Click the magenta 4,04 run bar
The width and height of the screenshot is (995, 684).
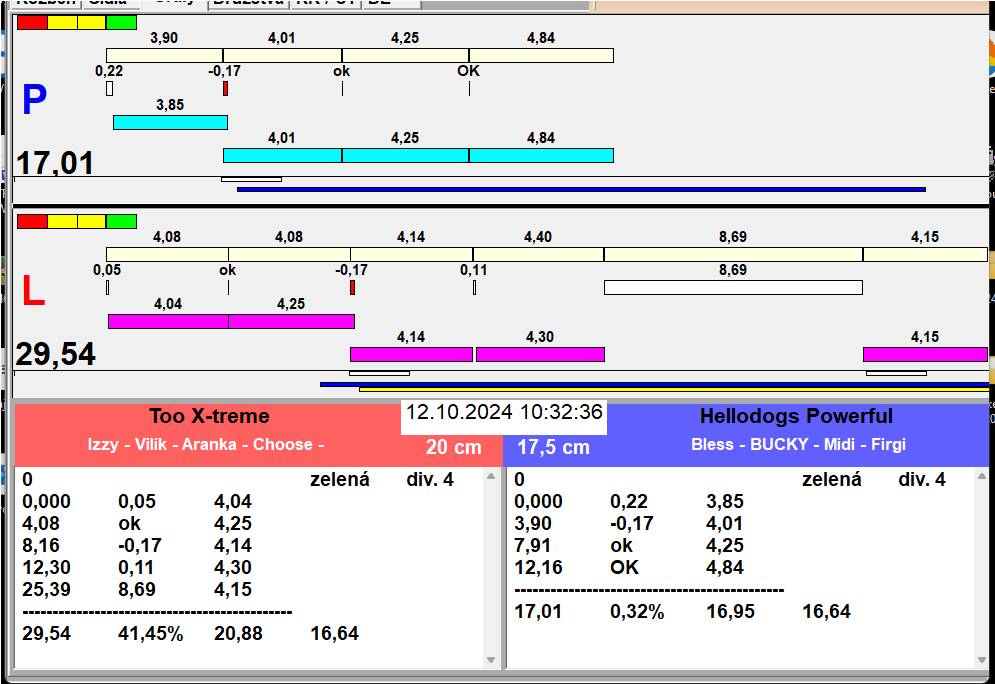tap(168, 321)
